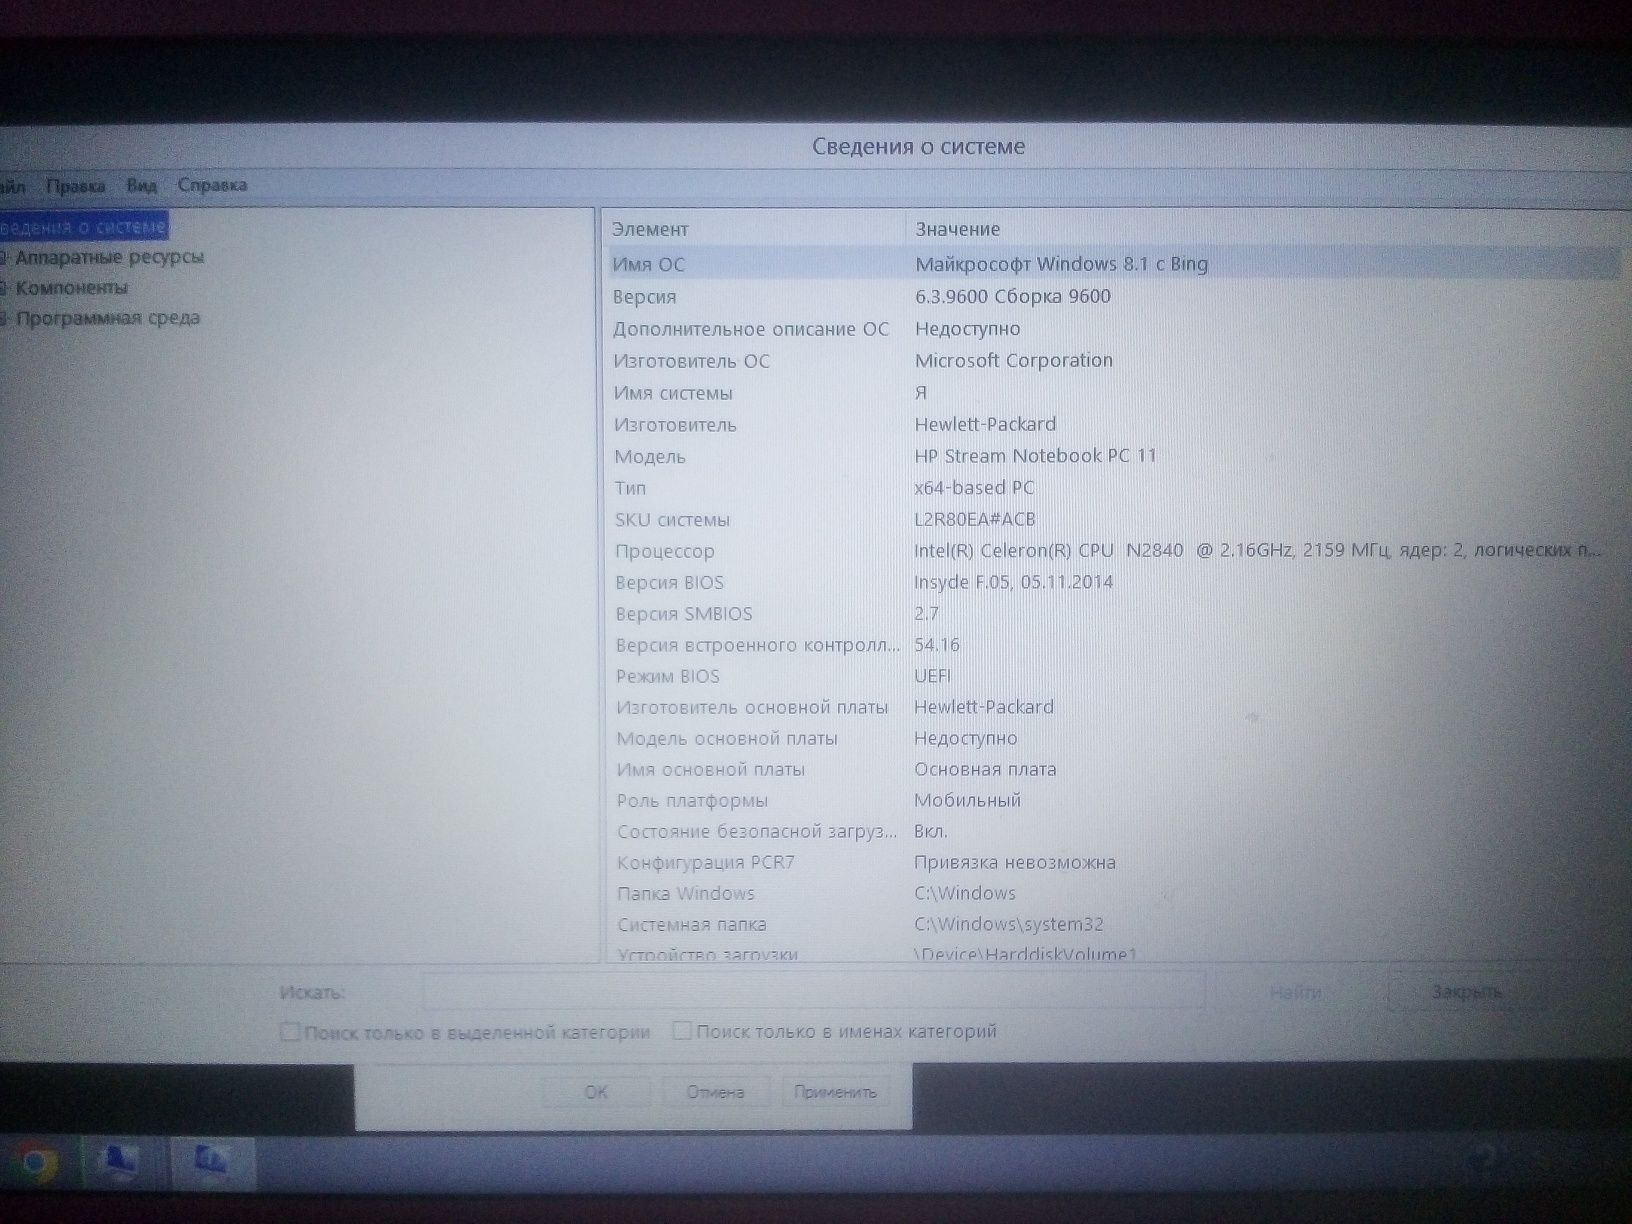Select the Конфигурация PCR7 row

pyautogui.click(x=1113, y=862)
